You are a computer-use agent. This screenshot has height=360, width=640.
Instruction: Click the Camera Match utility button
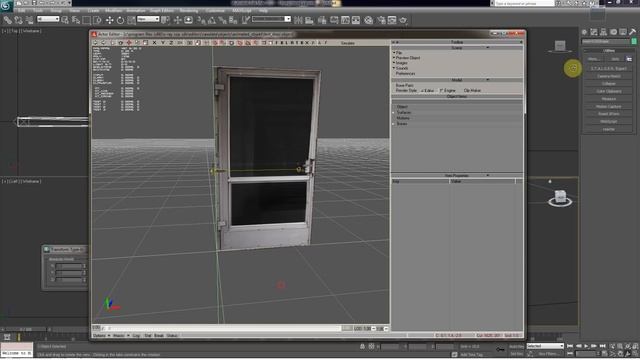pyautogui.click(x=609, y=76)
